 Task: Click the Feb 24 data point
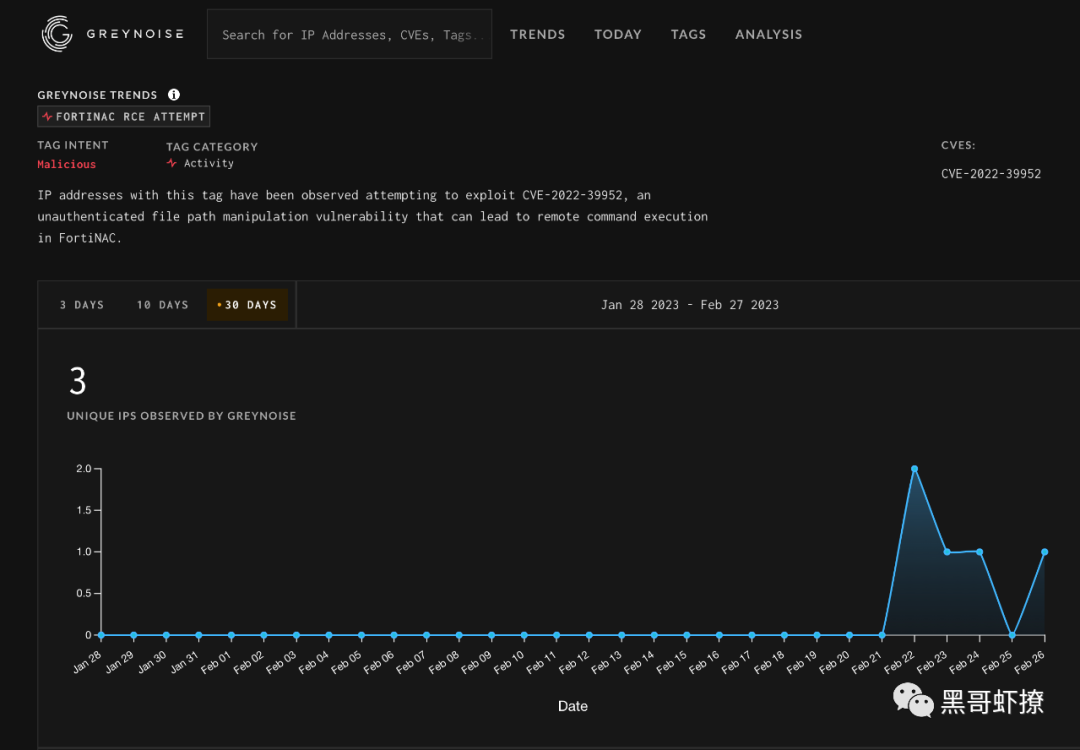979,552
